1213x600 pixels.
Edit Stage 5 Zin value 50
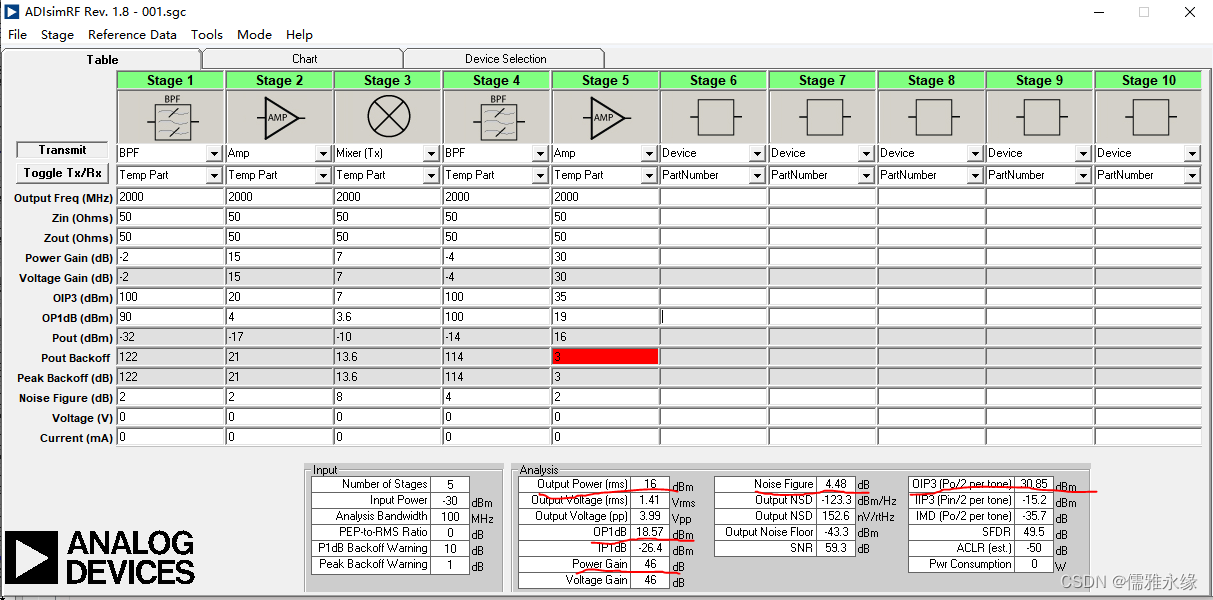pos(605,217)
